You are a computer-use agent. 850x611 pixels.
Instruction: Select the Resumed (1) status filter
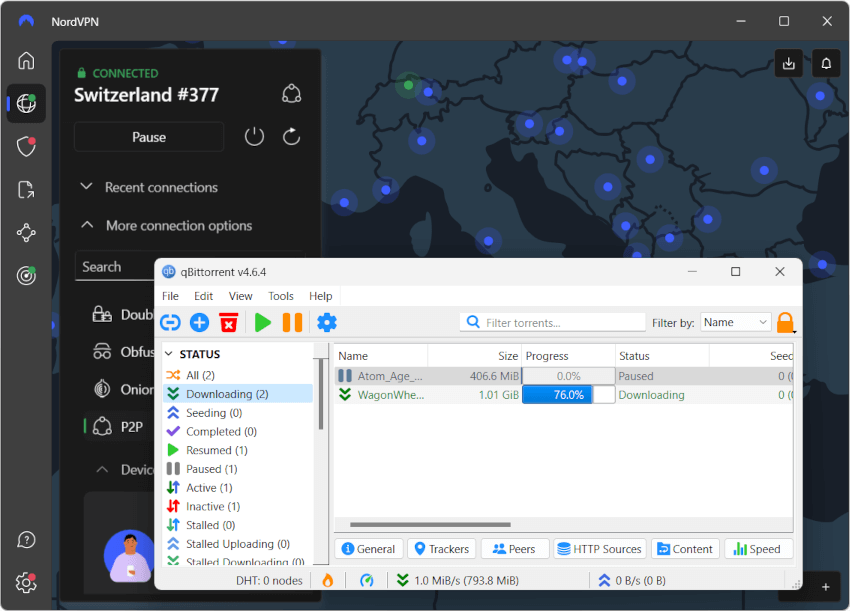coord(238,451)
